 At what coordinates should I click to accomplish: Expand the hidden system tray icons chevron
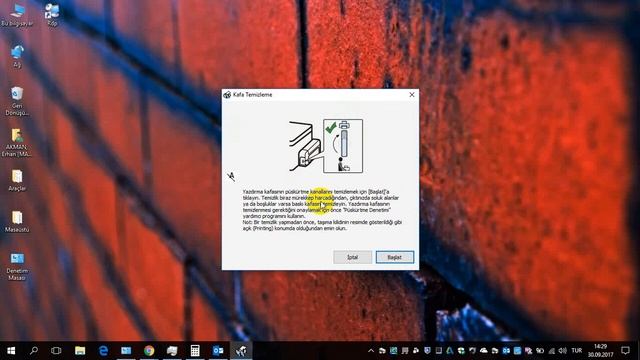[371, 351]
